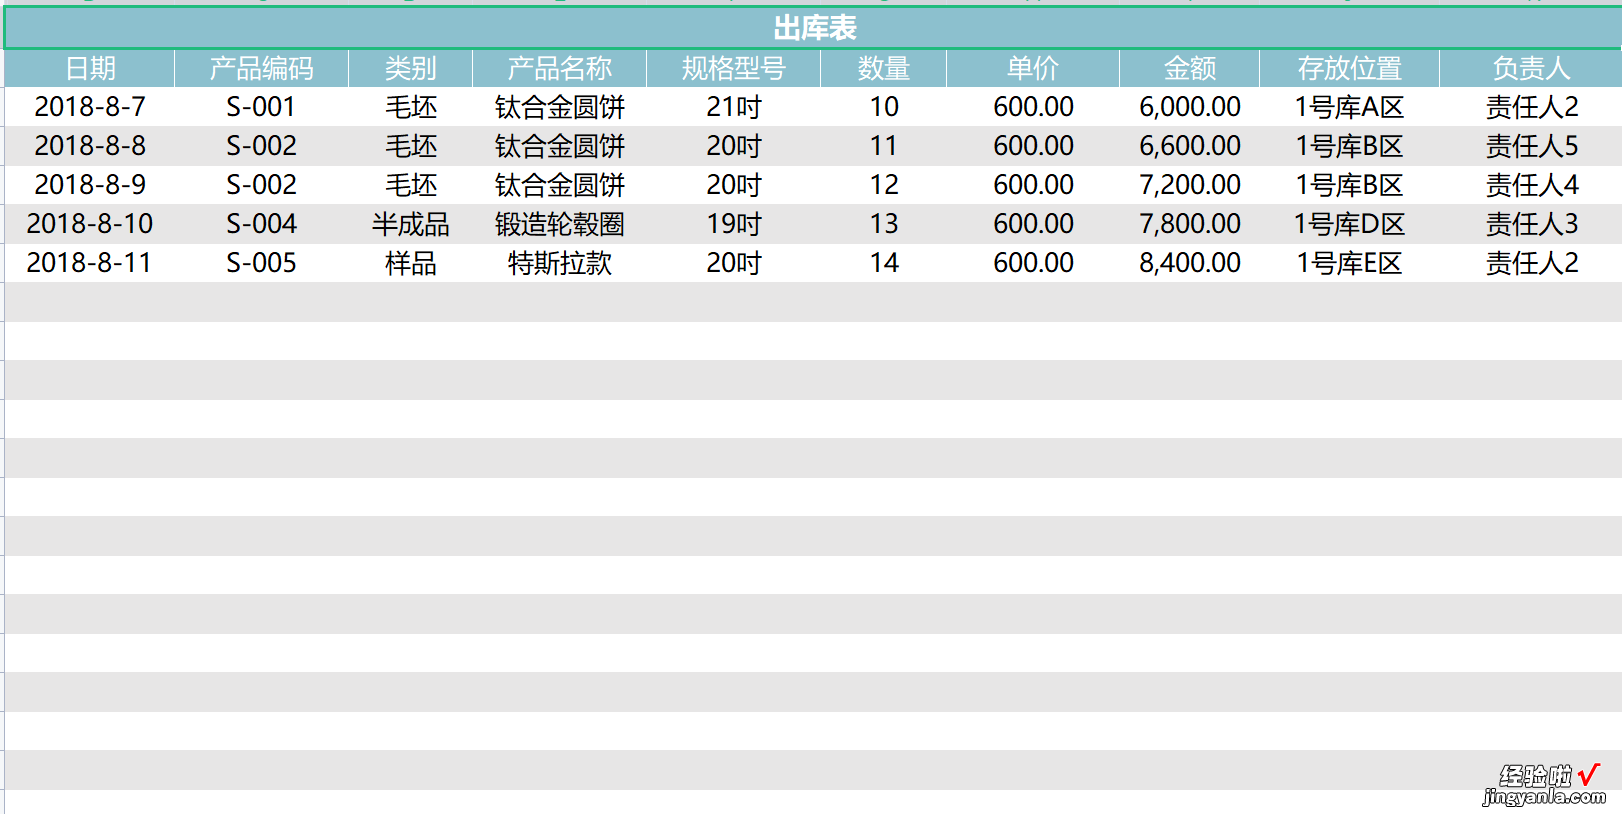1622x814 pixels.
Task: Select unit price 600.00 in S-005 row
Action: [x=1032, y=263]
